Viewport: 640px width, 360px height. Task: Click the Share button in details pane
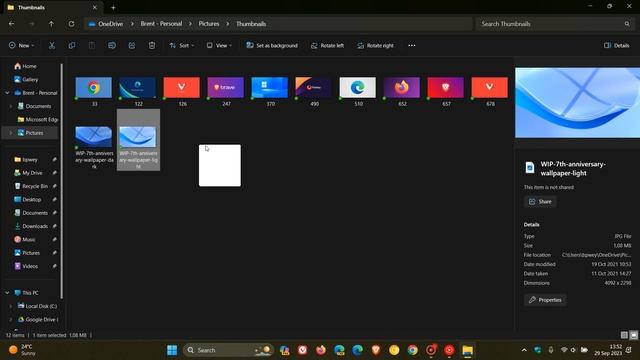pyautogui.click(x=540, y=202)
